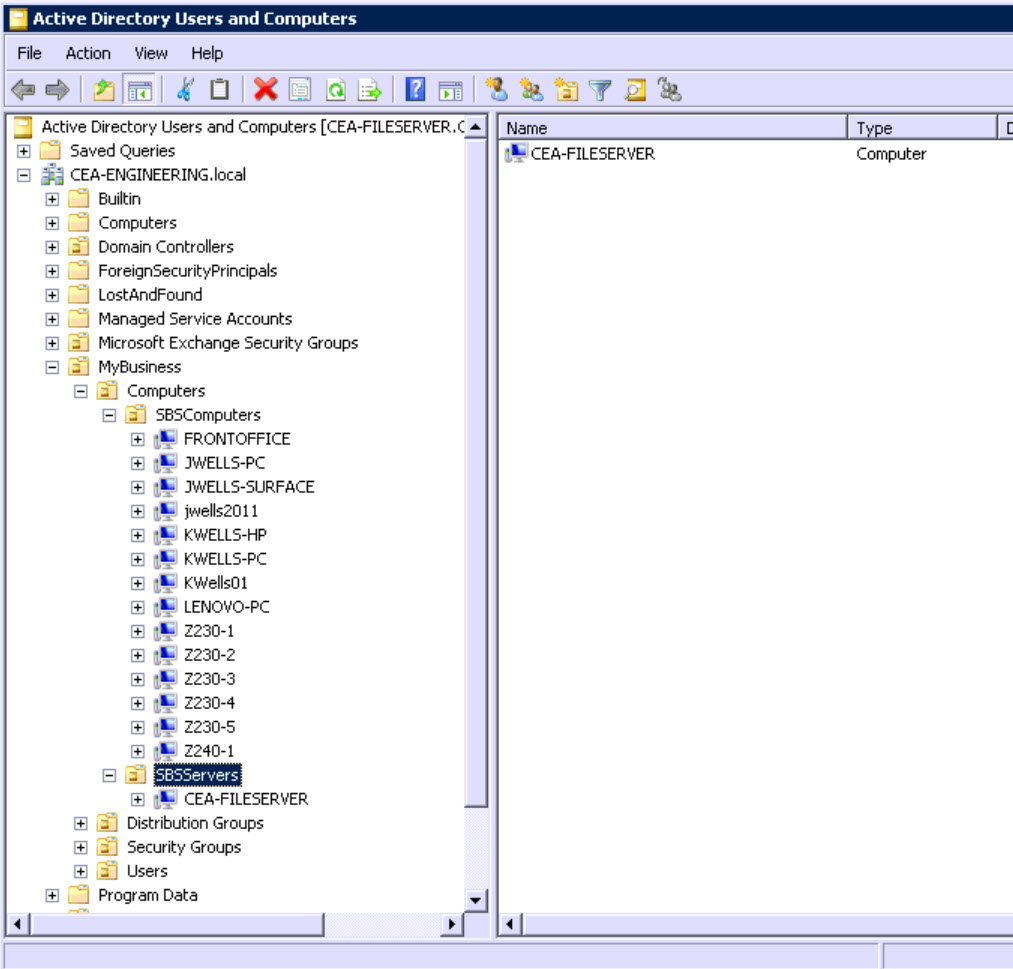The width and height of the screenshot is (1013, 969).
Task: Delete the selection with red X icon
Action: [x=265, y=90]
